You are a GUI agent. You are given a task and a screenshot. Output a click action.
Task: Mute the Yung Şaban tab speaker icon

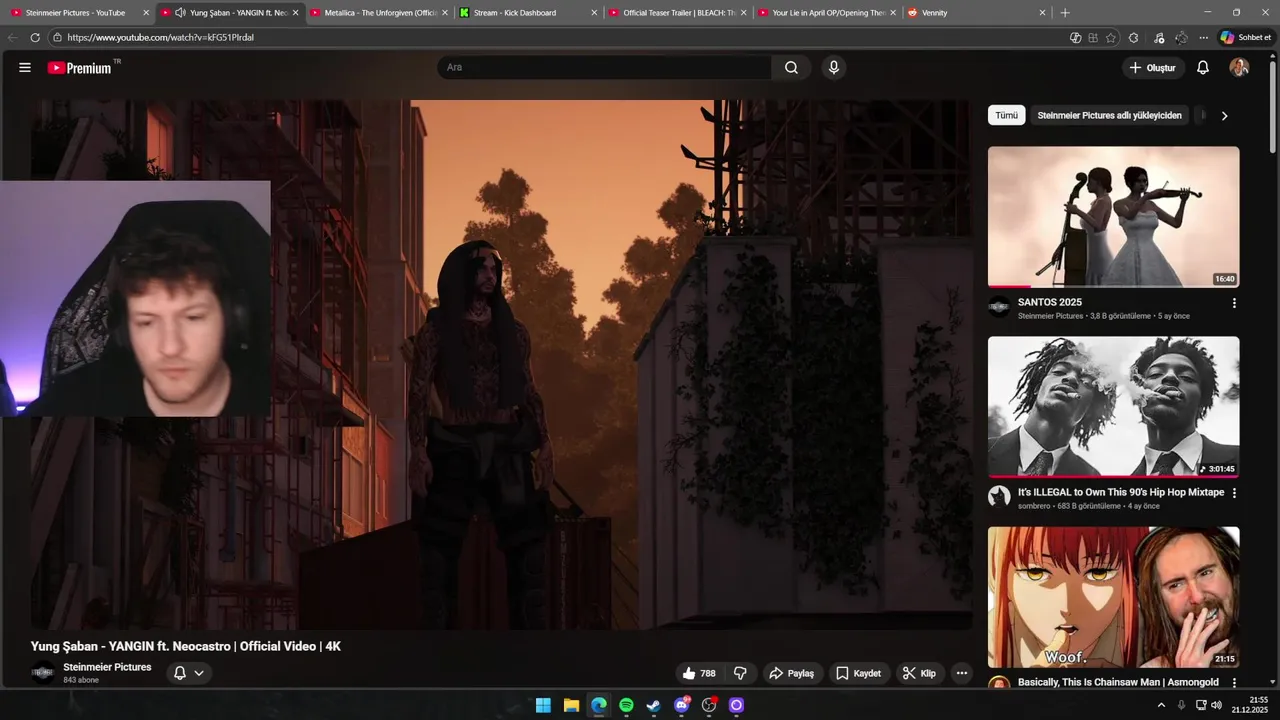[x=180, y=13]
